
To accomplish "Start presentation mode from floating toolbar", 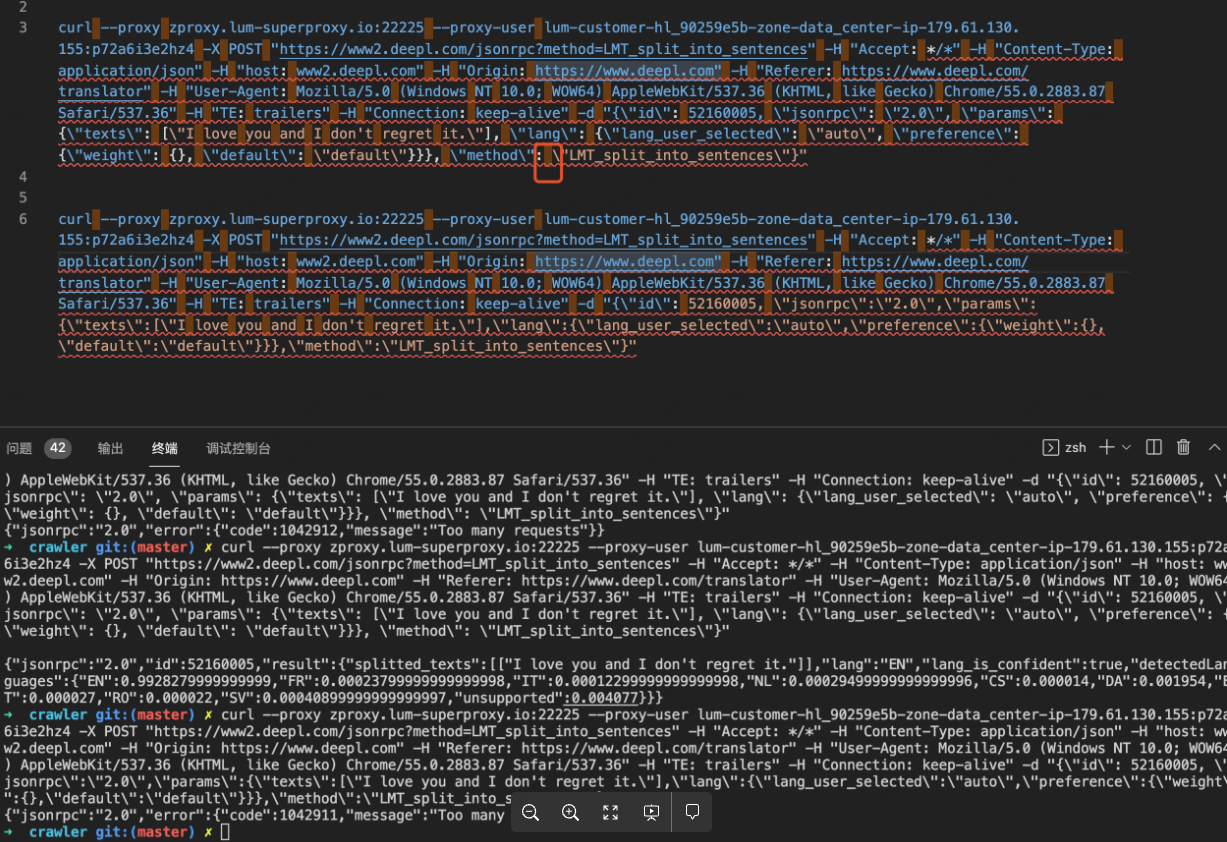I will 652,813.
